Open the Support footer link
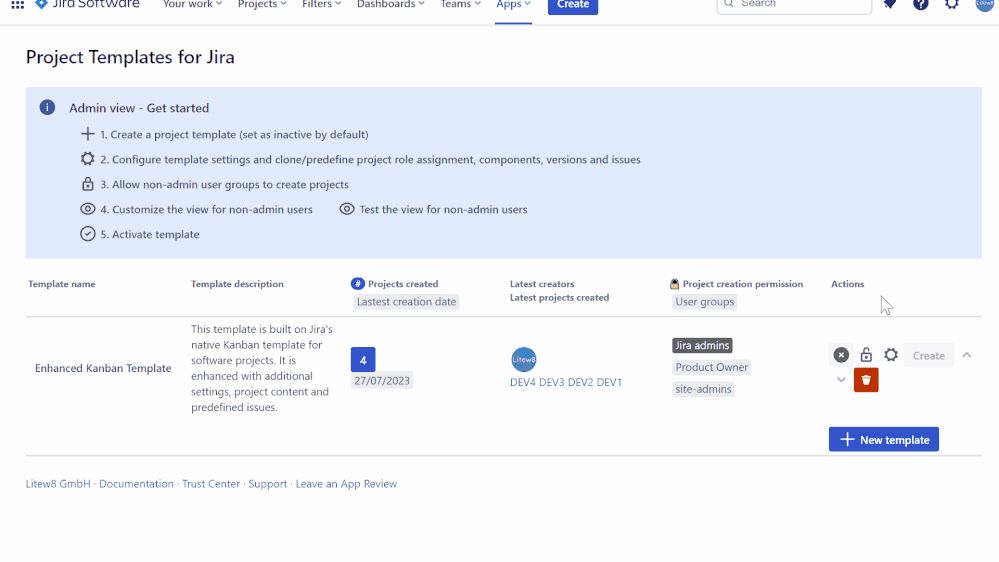The width and height of the screenshot is (999, 562). 268,484
